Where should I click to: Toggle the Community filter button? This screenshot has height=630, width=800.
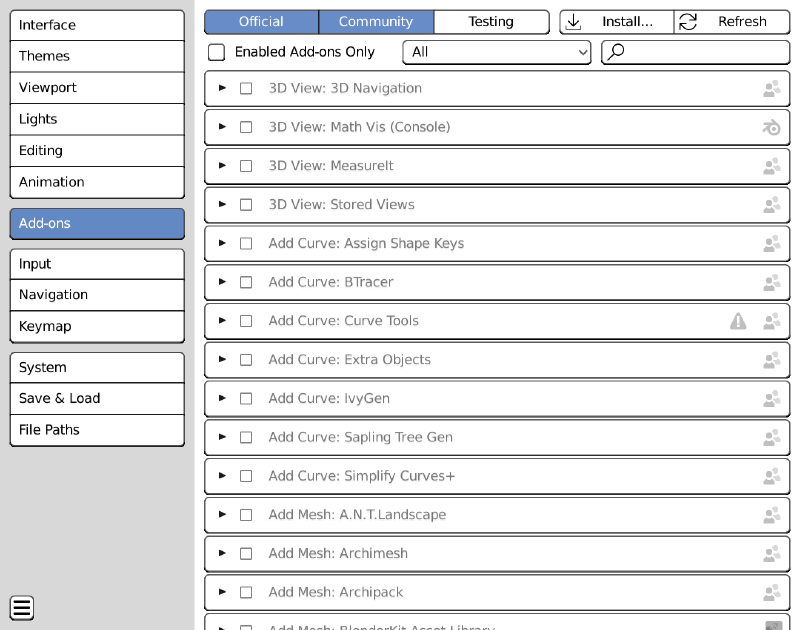(x=376, y=21)
